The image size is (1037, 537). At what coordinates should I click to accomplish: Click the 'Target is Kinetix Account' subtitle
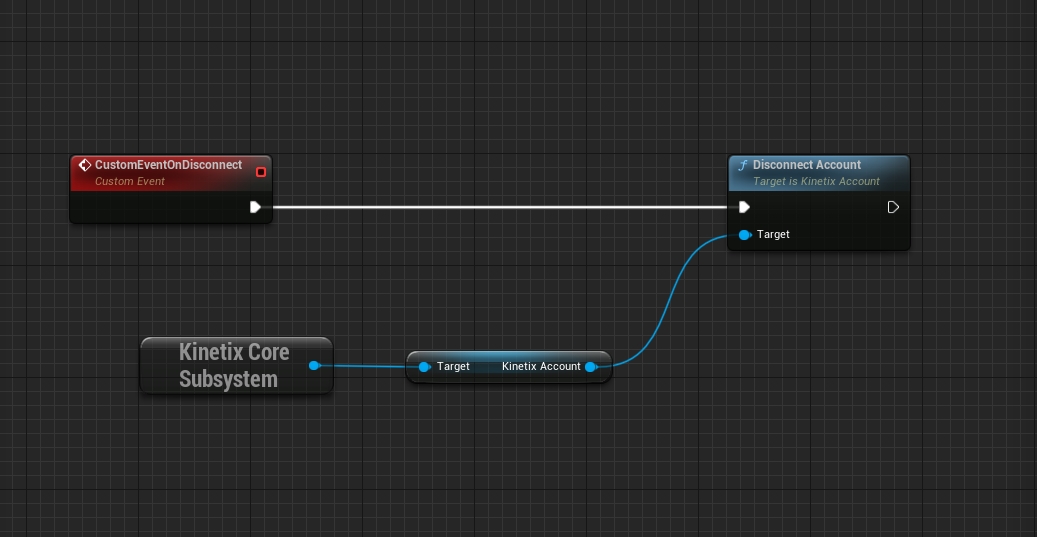pyautogui.click(x=816, y=182)
